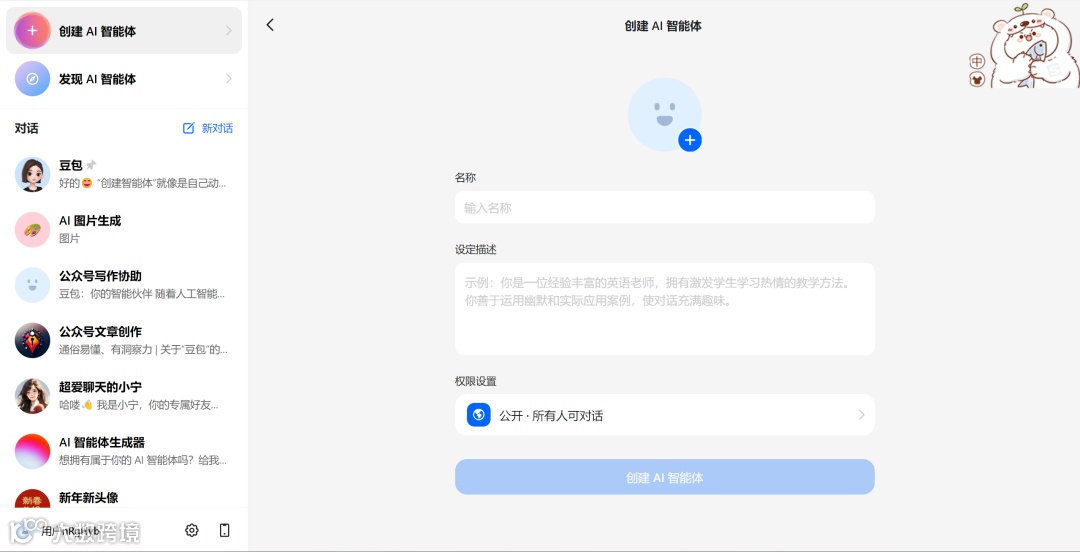Click the globe icon in permission row
Viewport: 1080px width, 552px height.
(479, 415)
